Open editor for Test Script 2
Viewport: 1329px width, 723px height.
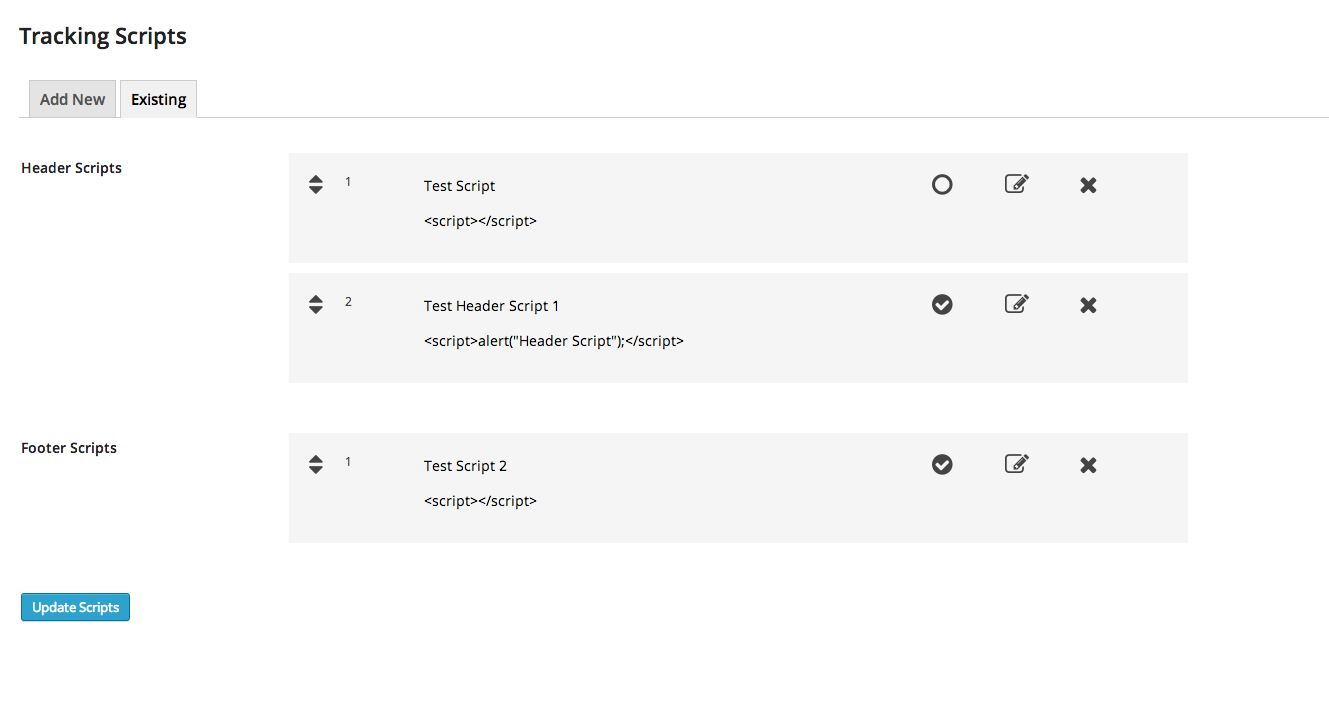coord(1016,464)
